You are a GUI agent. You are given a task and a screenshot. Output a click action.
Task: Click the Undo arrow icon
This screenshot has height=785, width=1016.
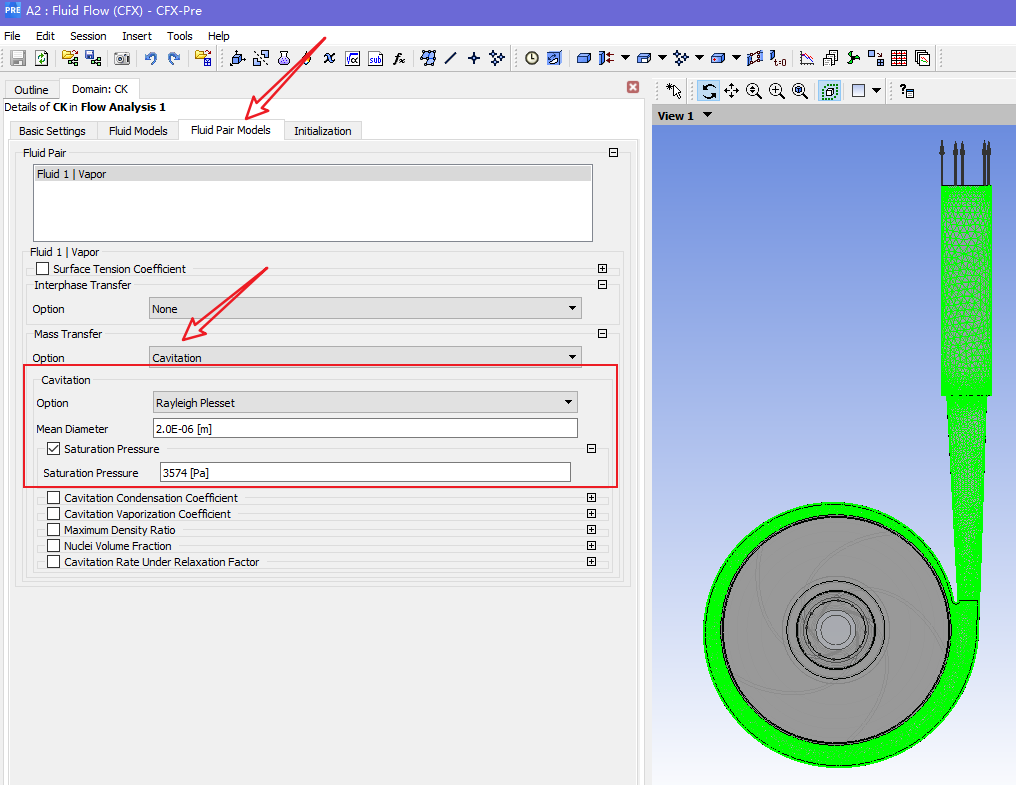151,59
